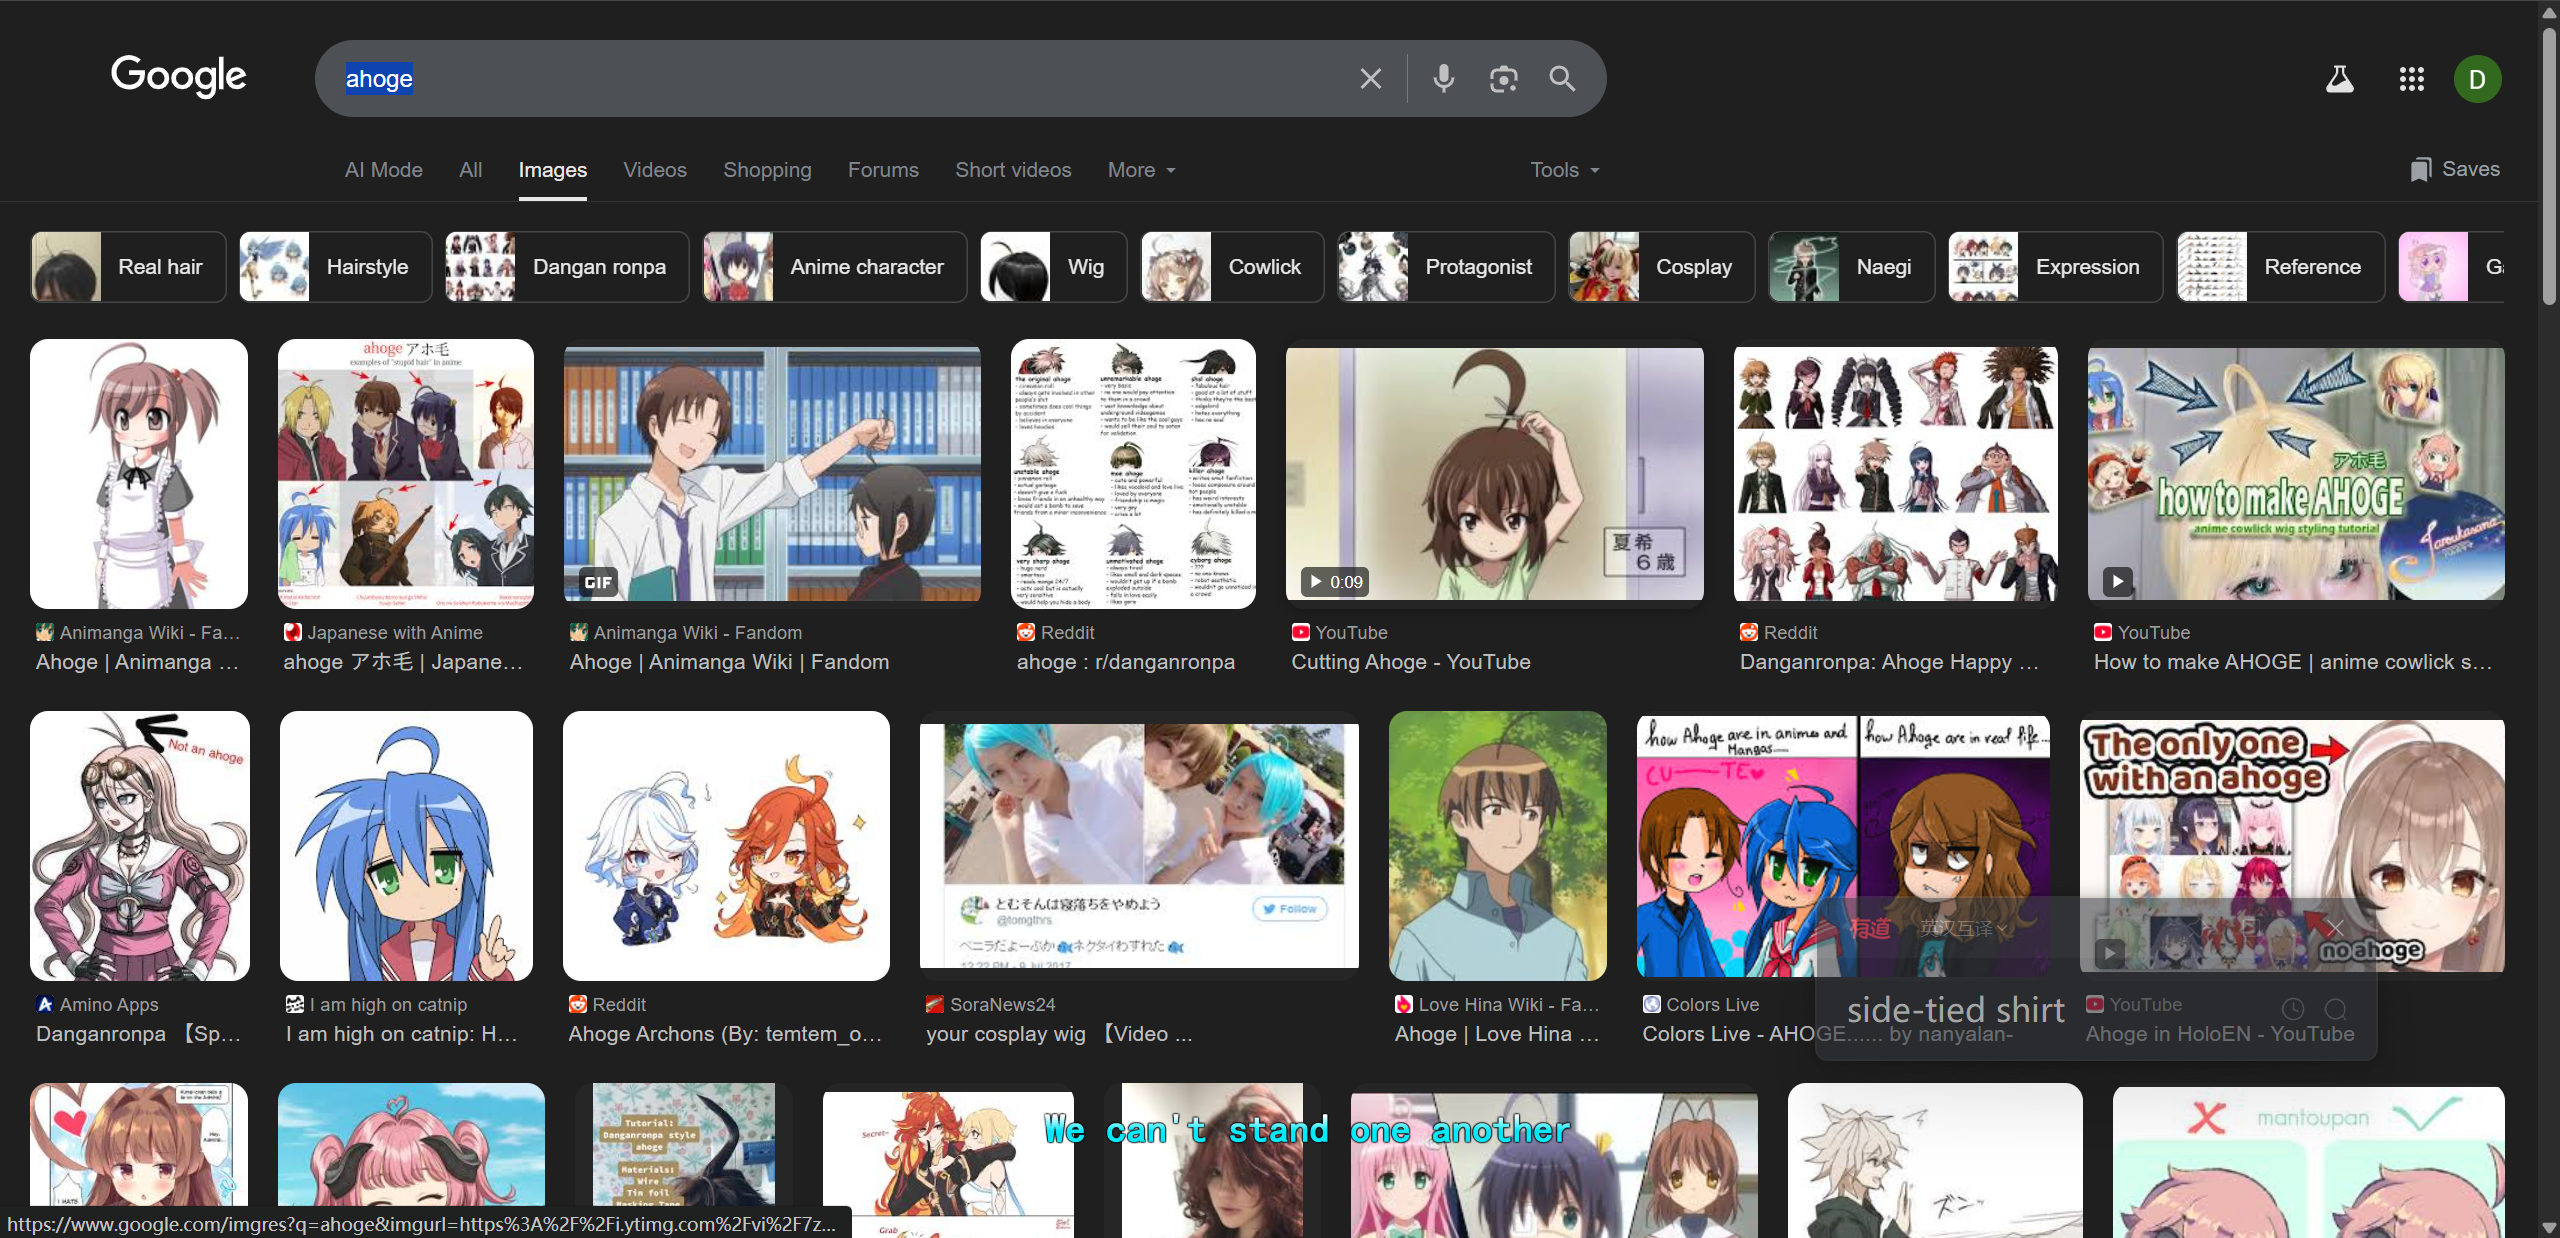
Task: Open the account avatar D
Action: [x=2477, y=79]
